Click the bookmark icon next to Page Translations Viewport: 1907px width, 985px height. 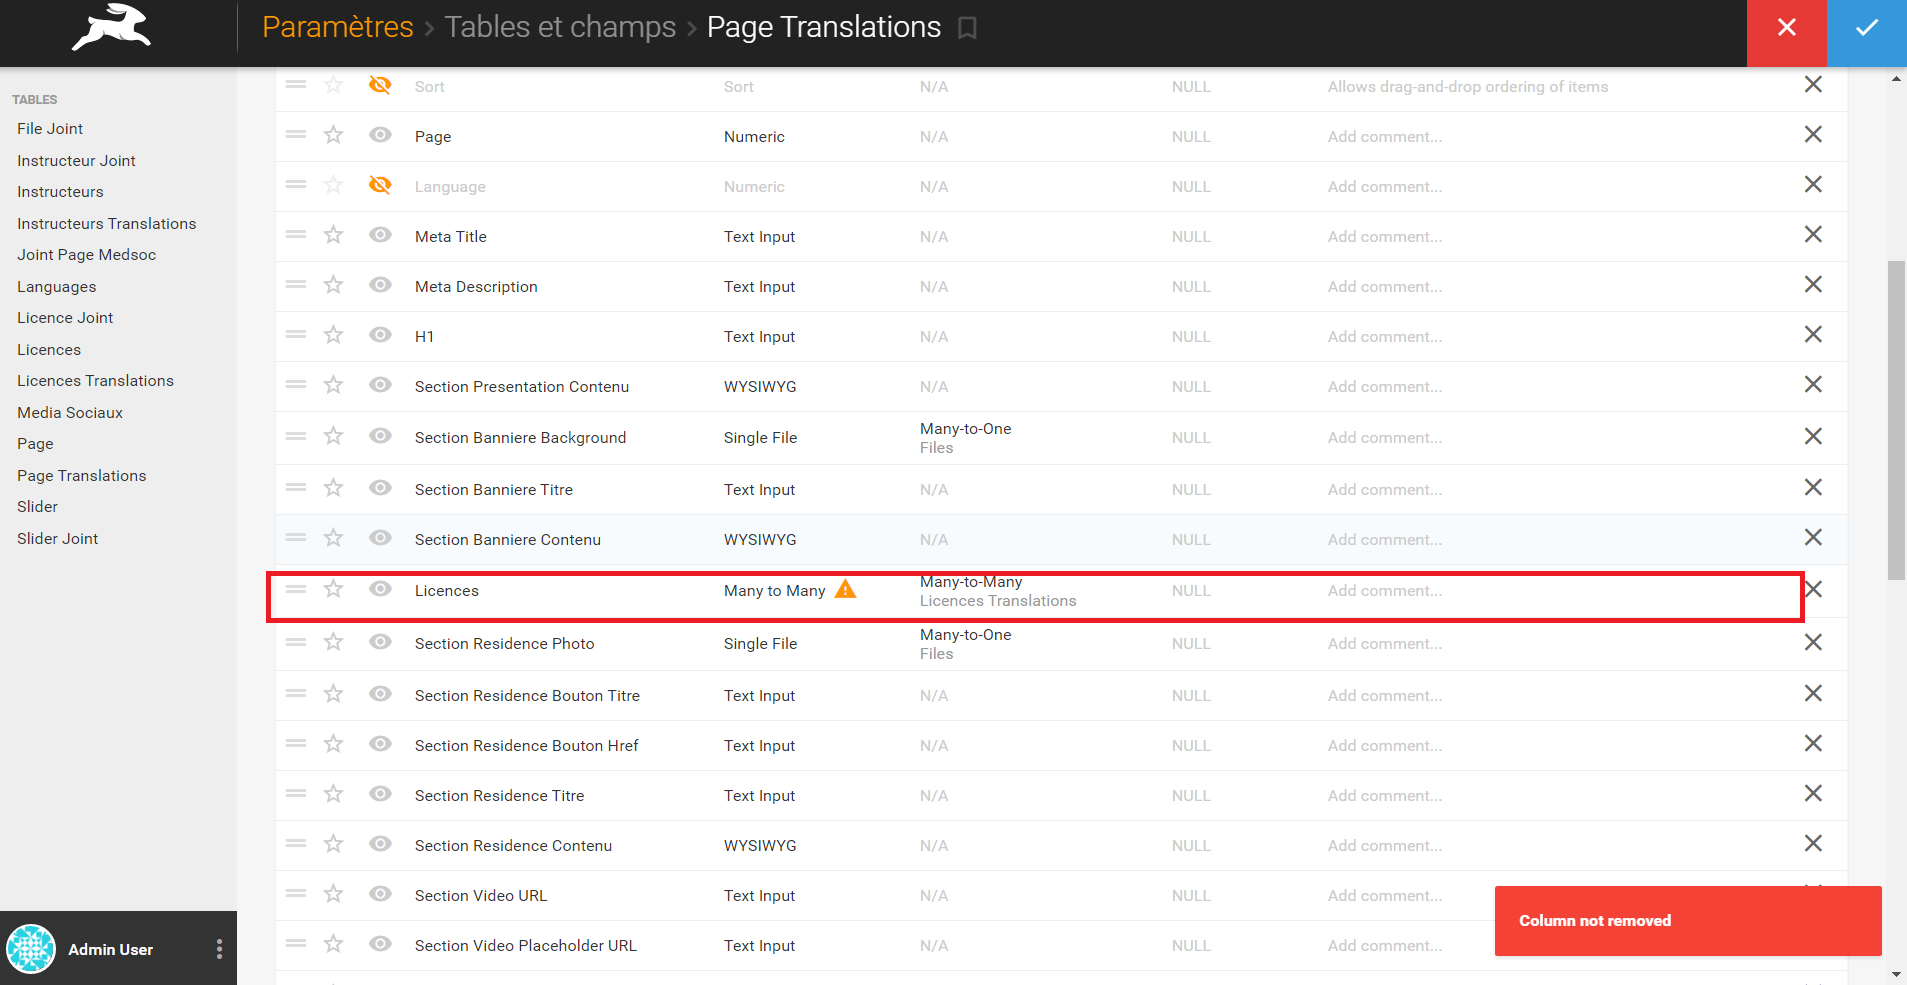click(x=966, y=28)
